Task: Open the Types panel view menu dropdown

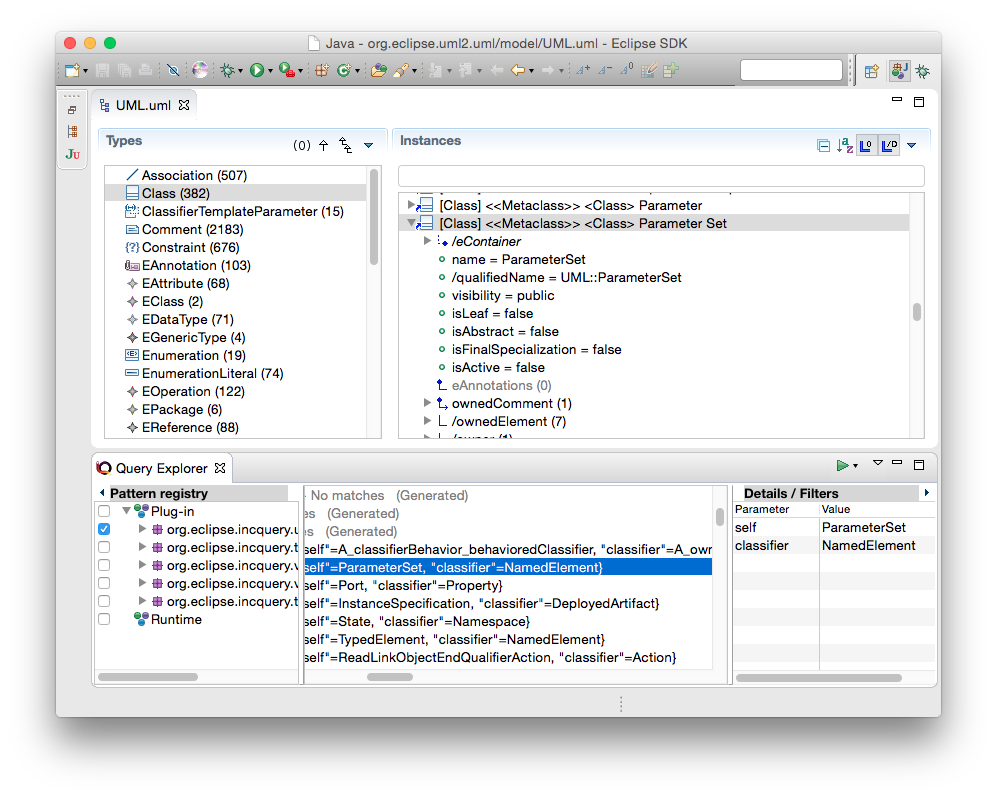Action: tap(368, 146)
